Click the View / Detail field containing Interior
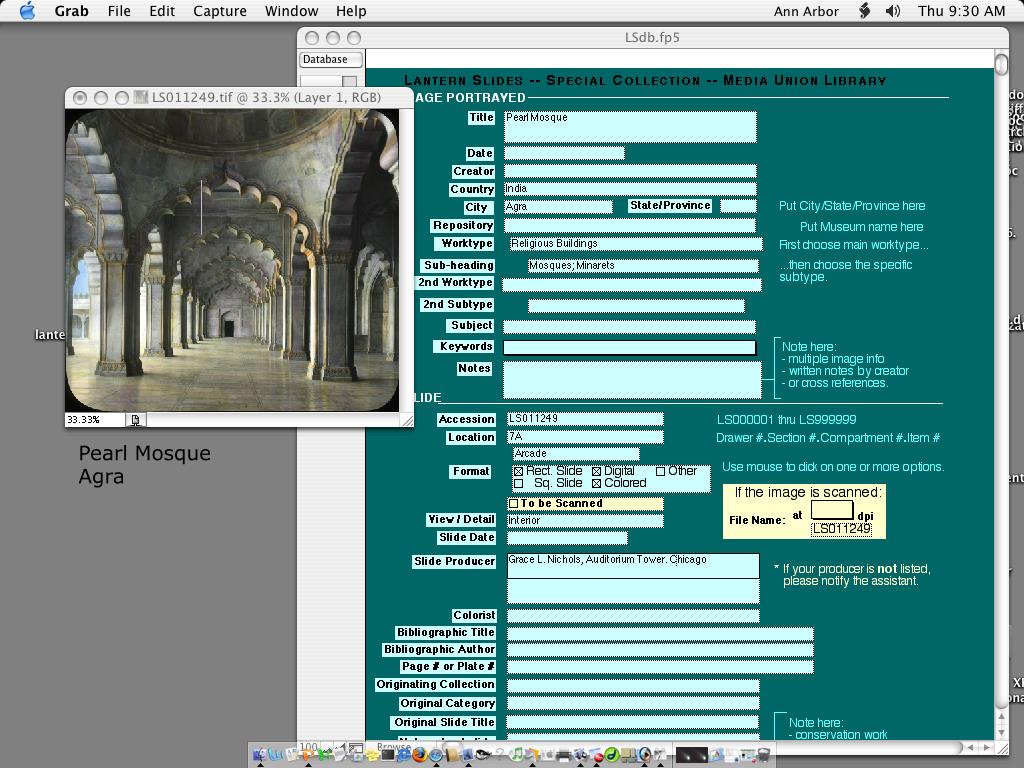The image size is (1024, 768). point(585,520)
